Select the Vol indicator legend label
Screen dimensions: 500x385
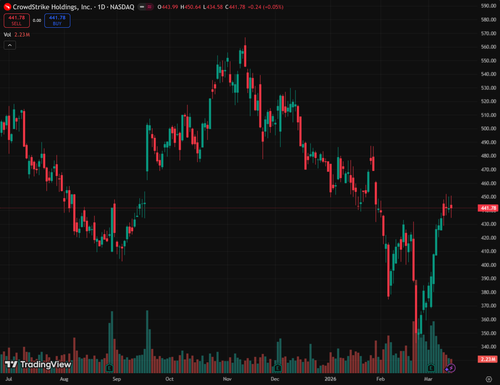tap(7, 35)
